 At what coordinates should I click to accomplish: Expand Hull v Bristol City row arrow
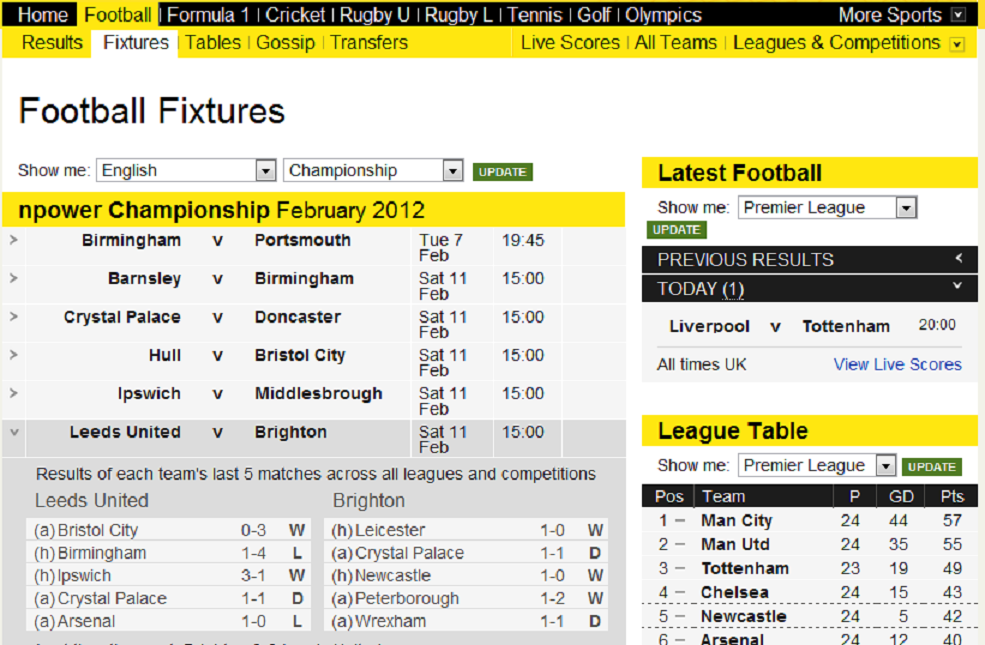(14, 354)
